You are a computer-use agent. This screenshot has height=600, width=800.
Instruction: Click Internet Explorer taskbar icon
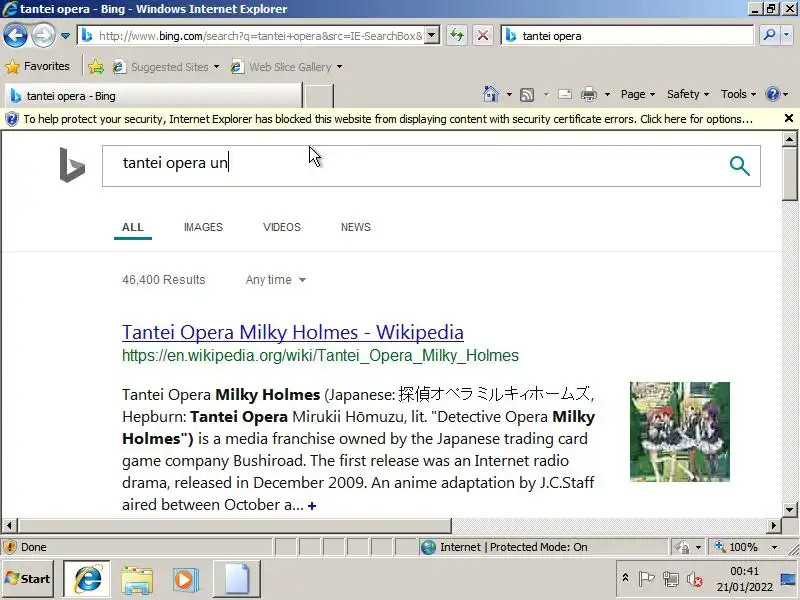[87, 579]
